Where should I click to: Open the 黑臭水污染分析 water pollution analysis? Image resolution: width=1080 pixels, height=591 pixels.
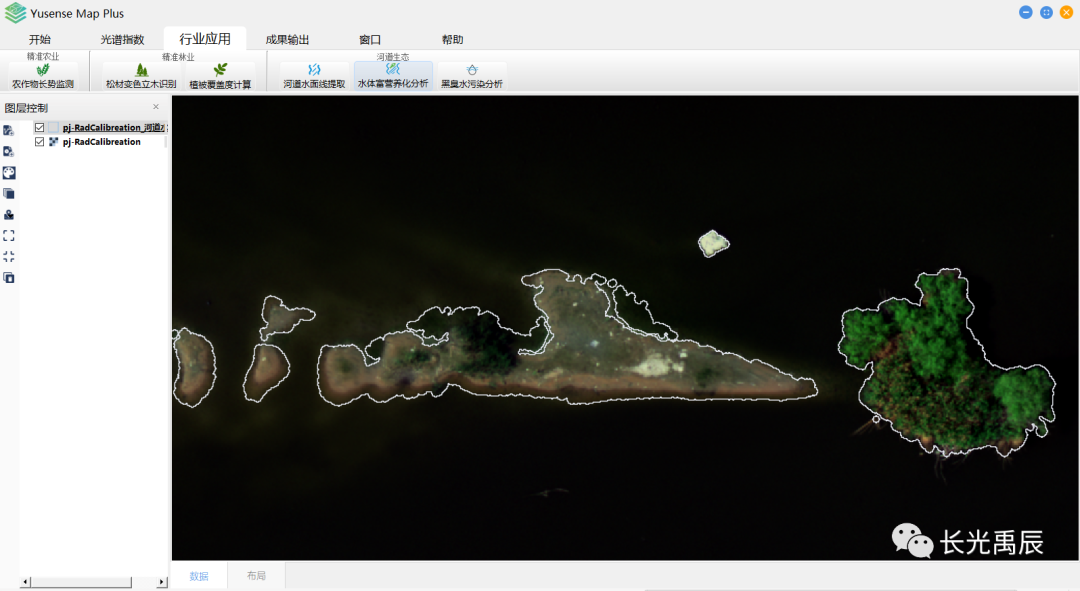click(x=472, y=77)
